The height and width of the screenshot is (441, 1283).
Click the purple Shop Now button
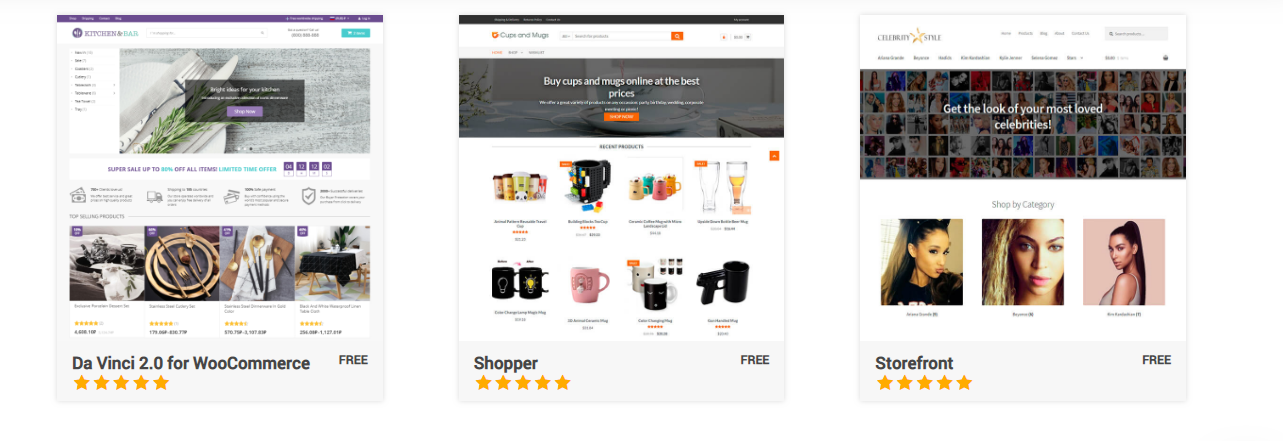[244, 111]
